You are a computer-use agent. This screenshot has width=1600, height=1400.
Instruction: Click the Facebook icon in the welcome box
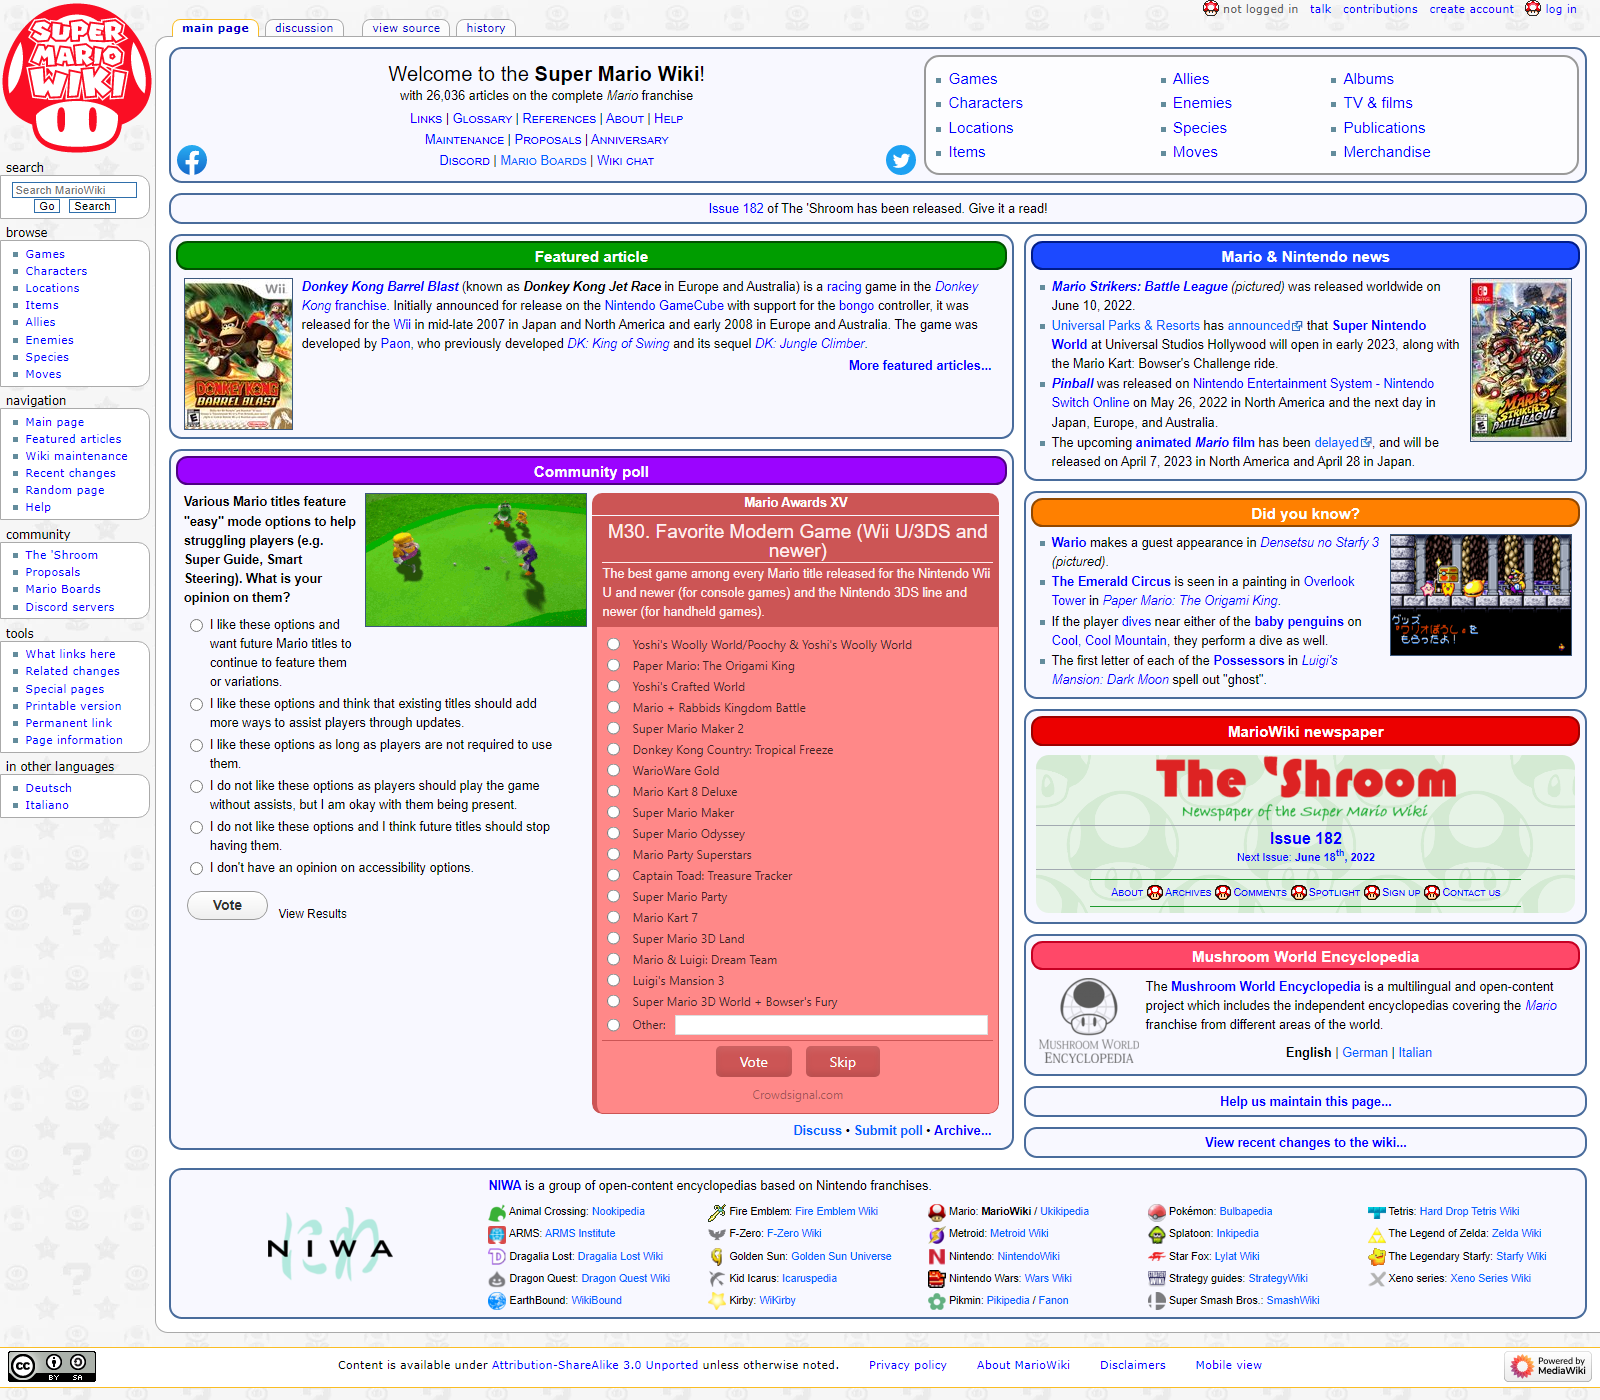(192, 160)
